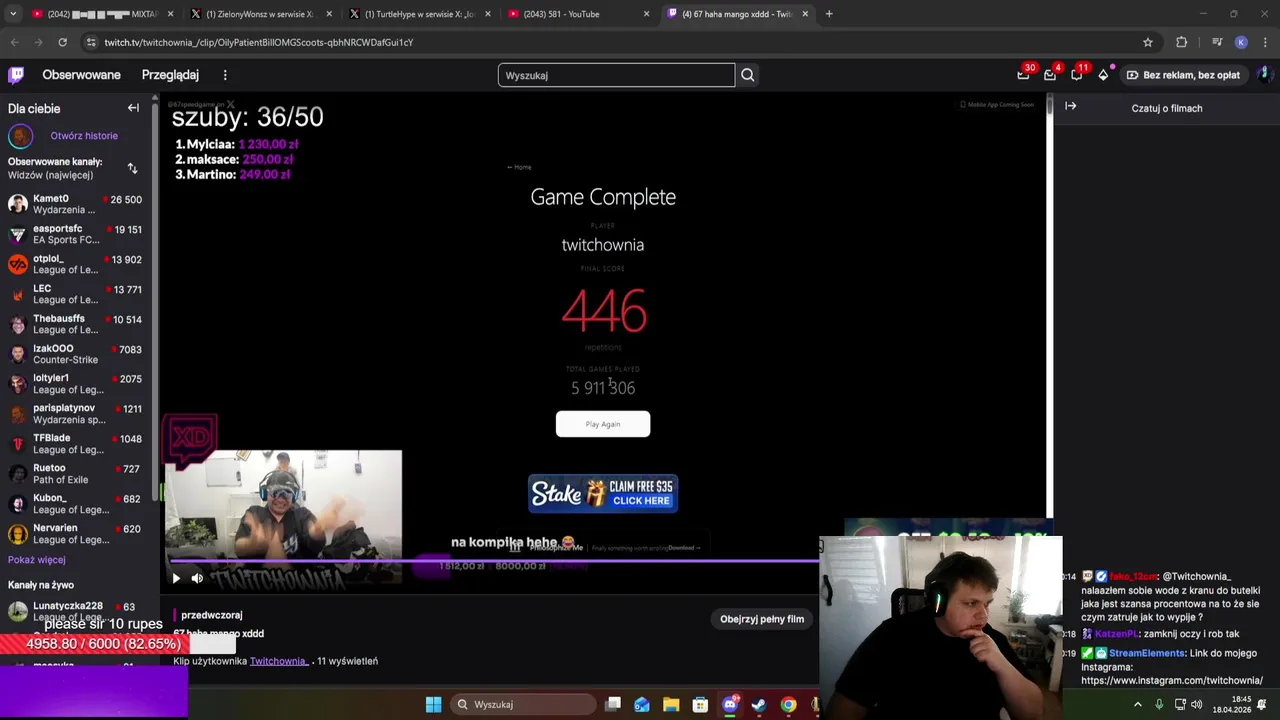This screenshot has height=720, width=1280.
Task: Play the clip video
Action: (x=176, y=578)
